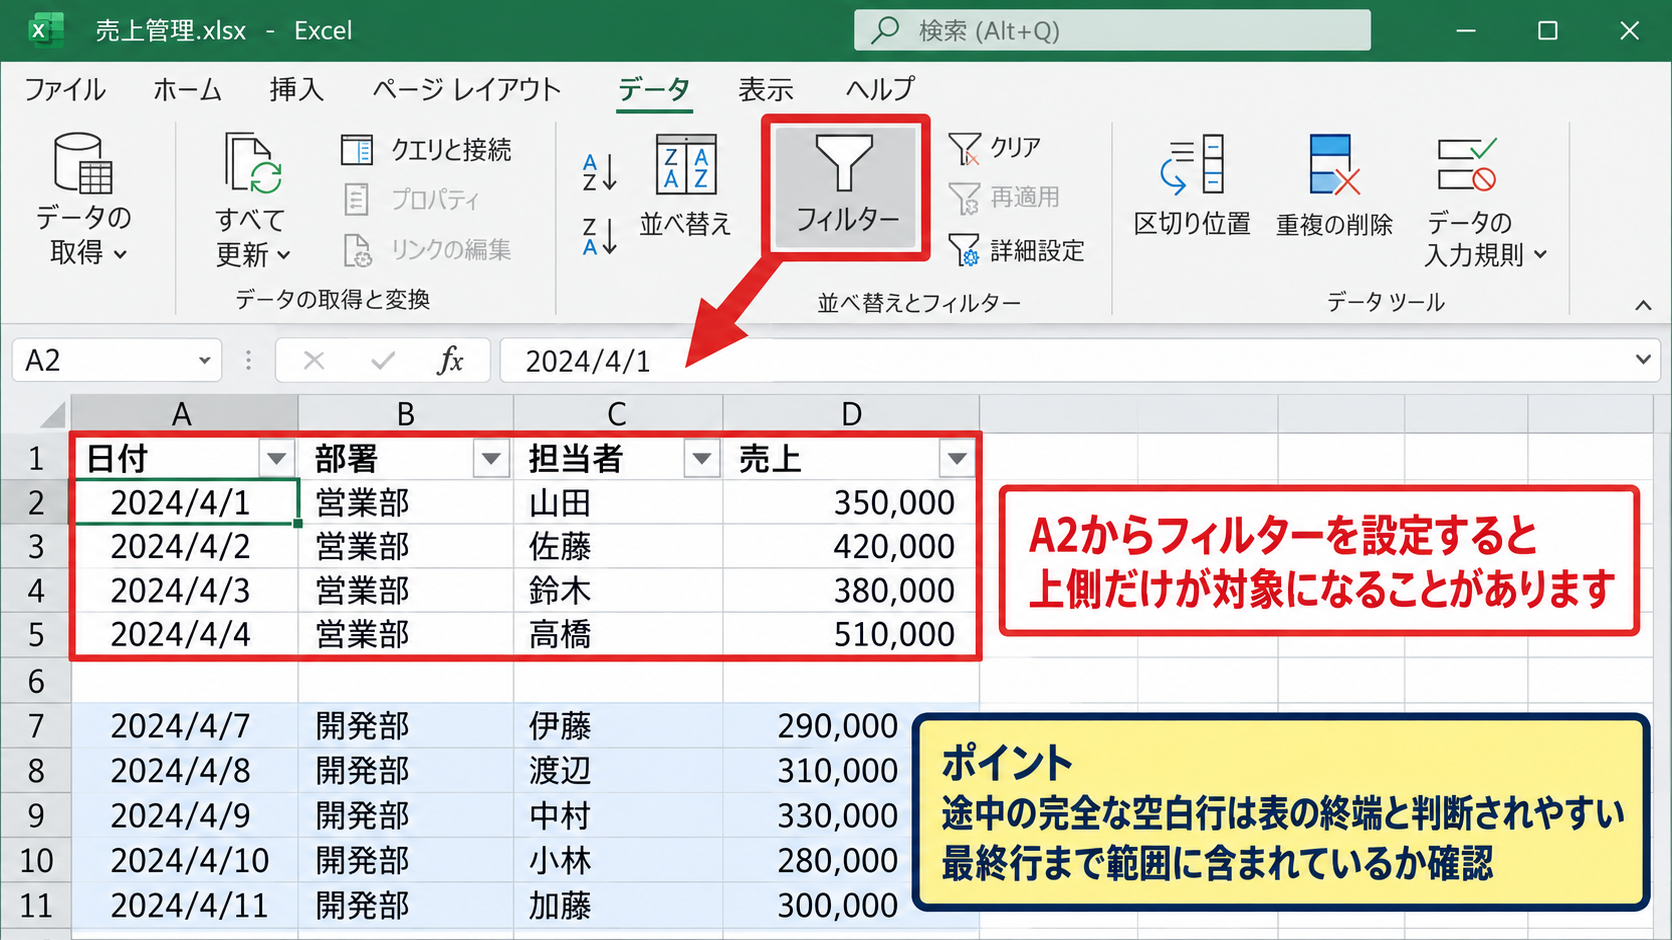Viewport: 1672px width, 940px height.
Task: Select row header 6
Action: 36,681
